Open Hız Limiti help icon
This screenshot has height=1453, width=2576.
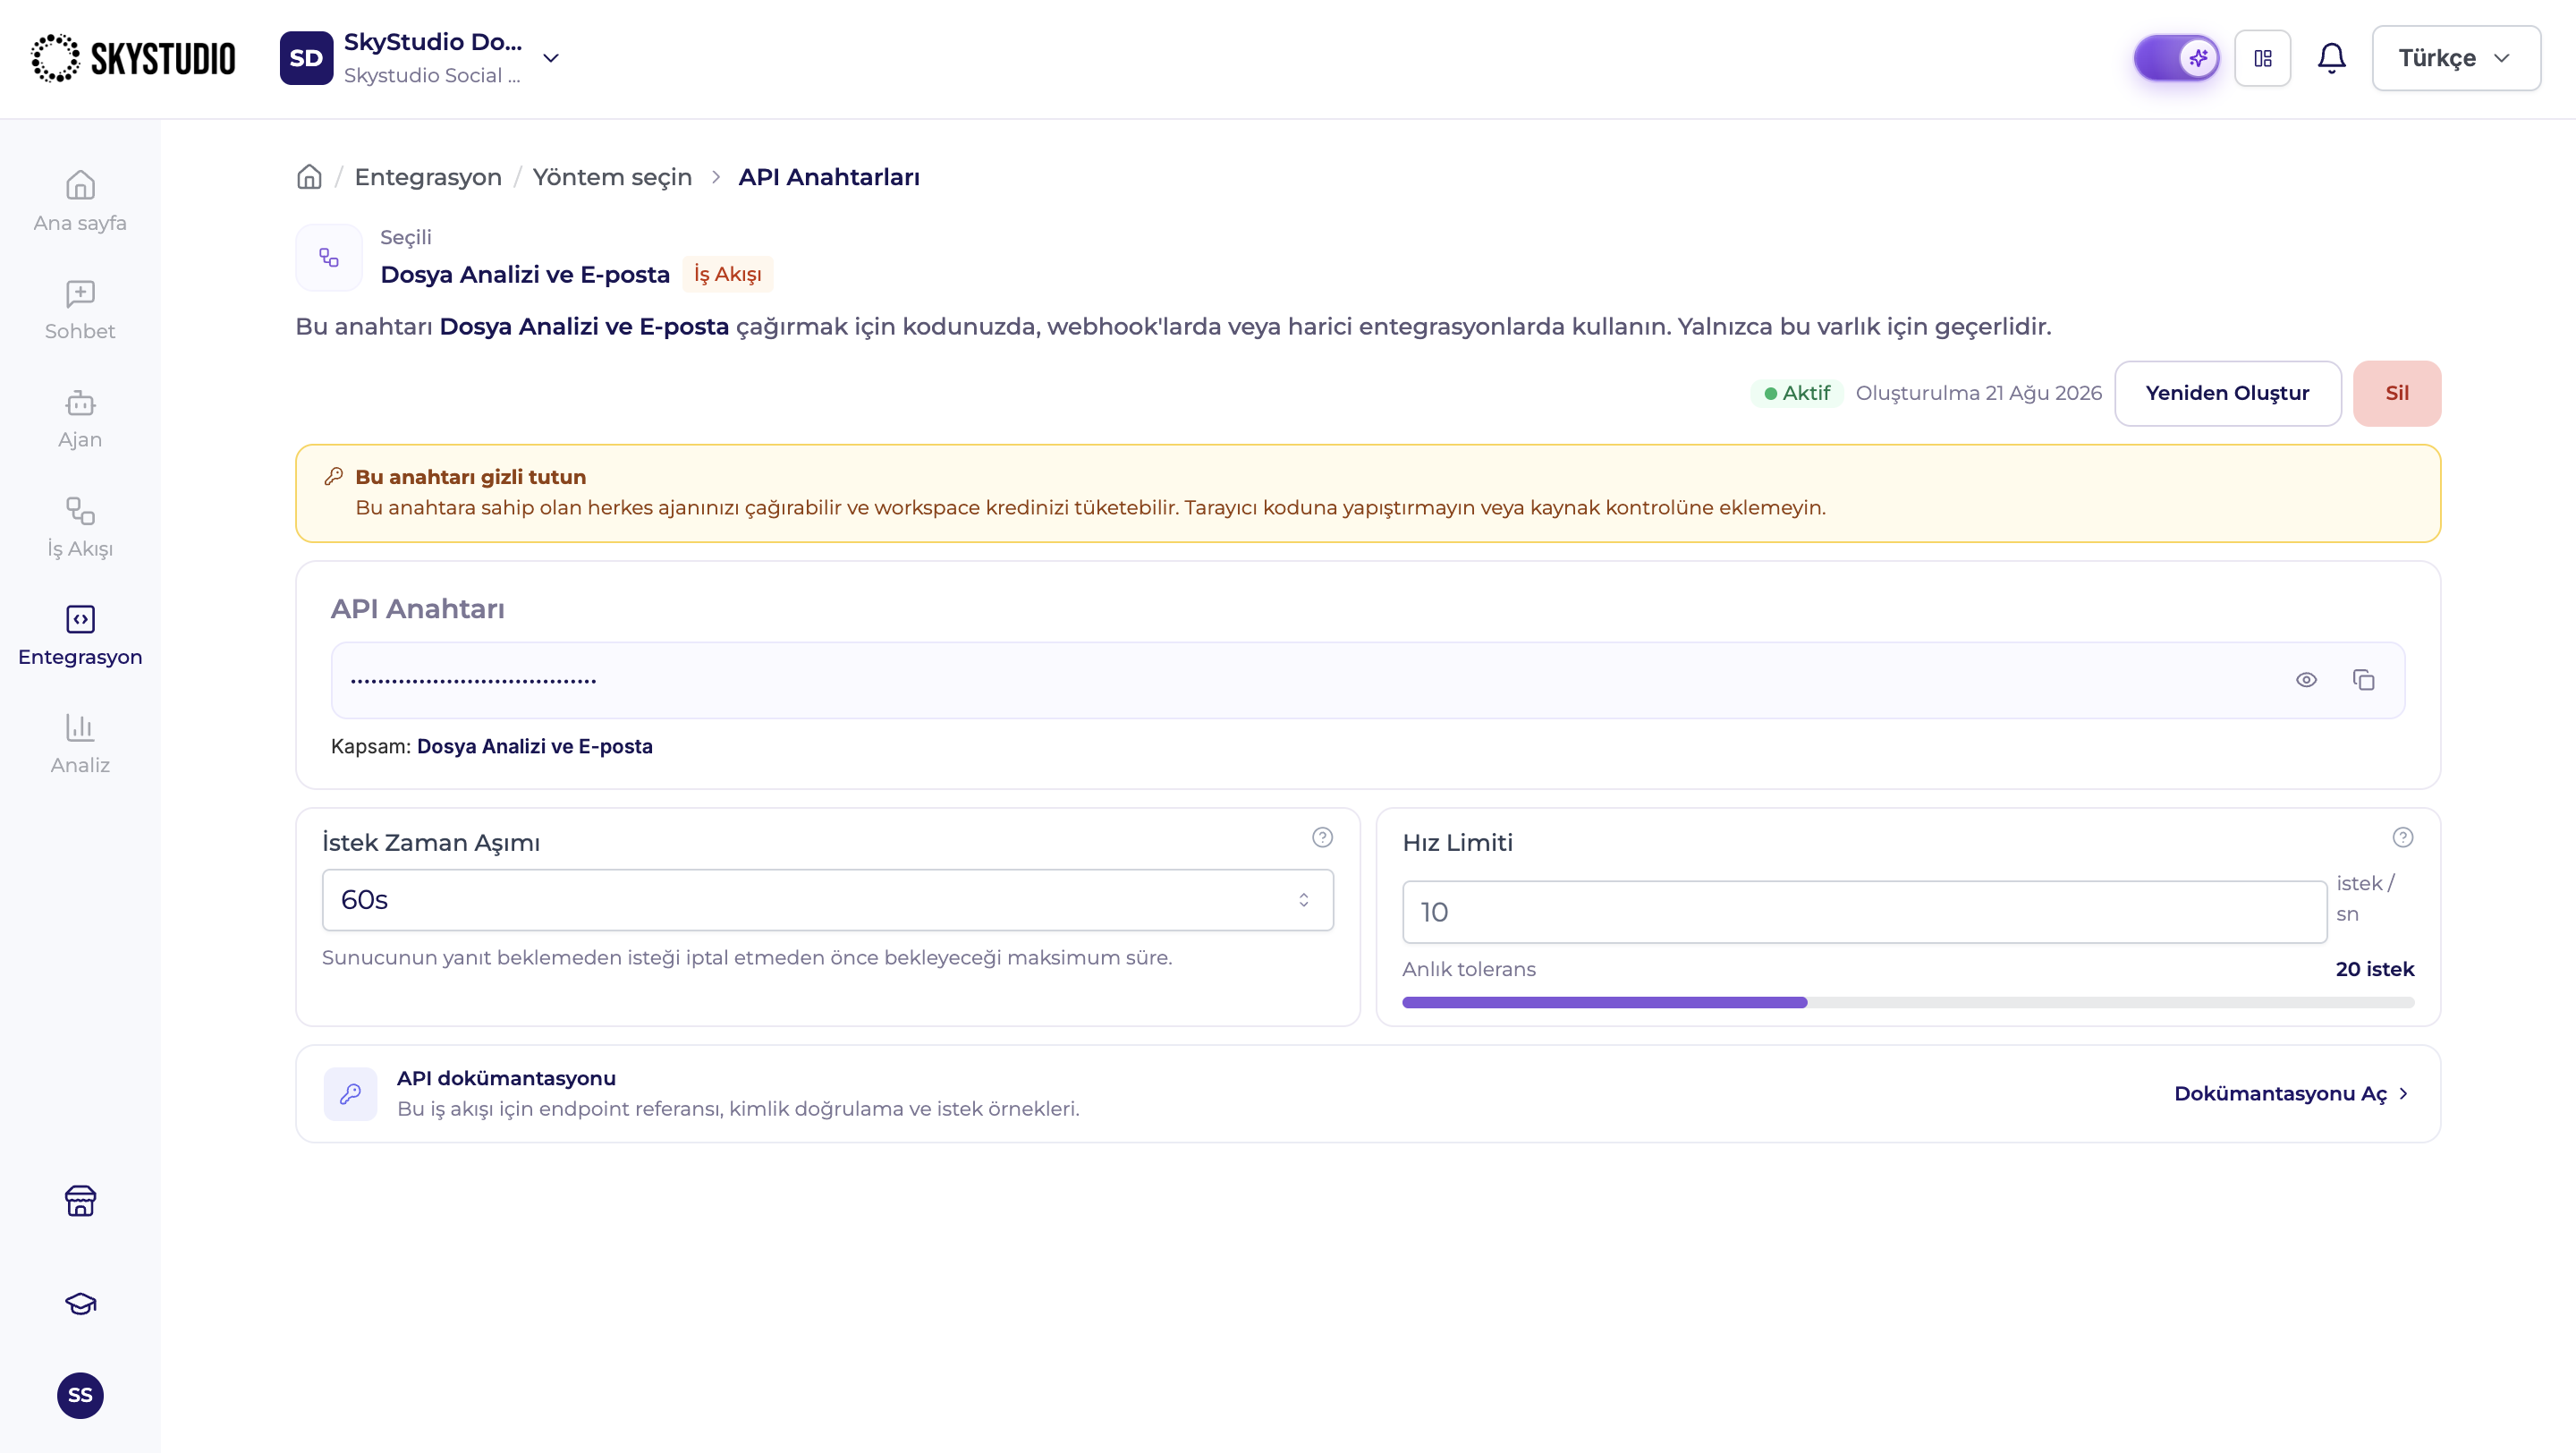[x=2403, y=837]
